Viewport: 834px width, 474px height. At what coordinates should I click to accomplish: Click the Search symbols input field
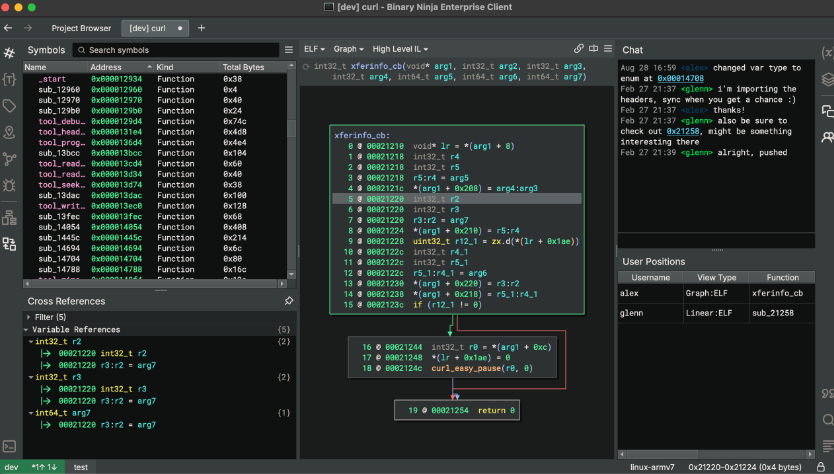tap(175, 50)
